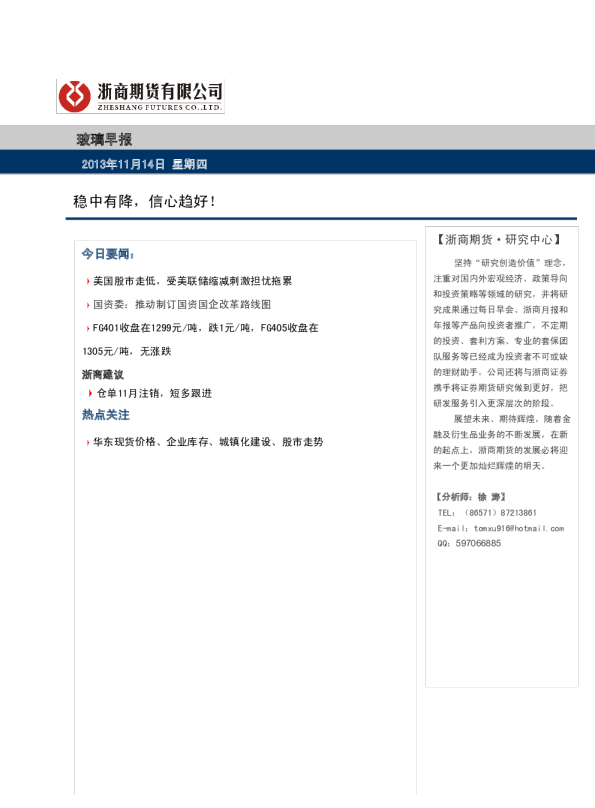
Task: Click the red bullet before 美国股市走低
Action: tap(88, 281)
